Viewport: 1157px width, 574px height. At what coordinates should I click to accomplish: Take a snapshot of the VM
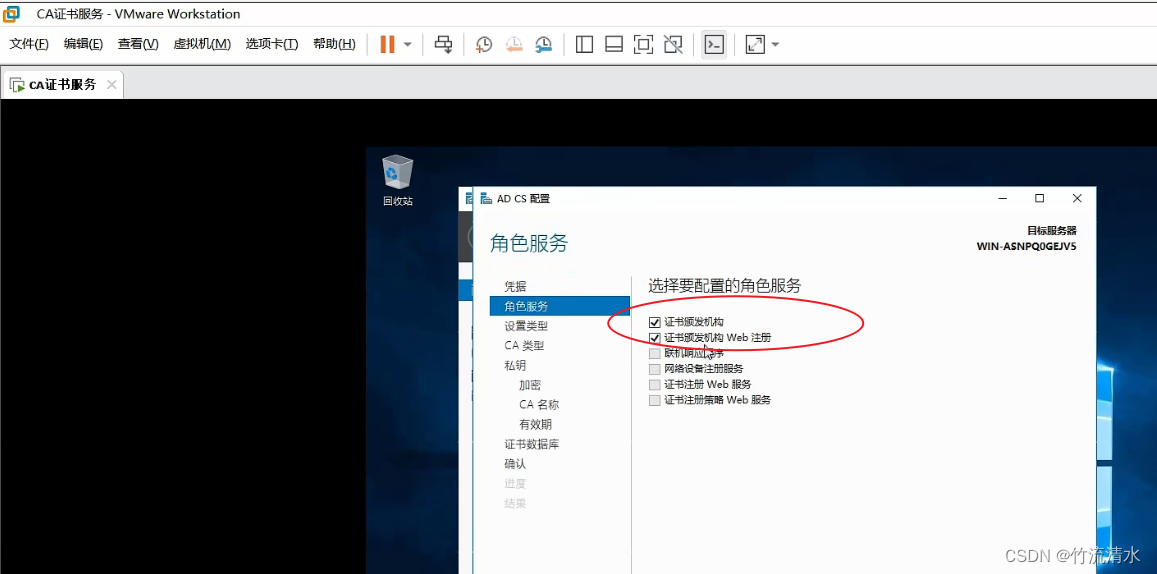(484, 44)
